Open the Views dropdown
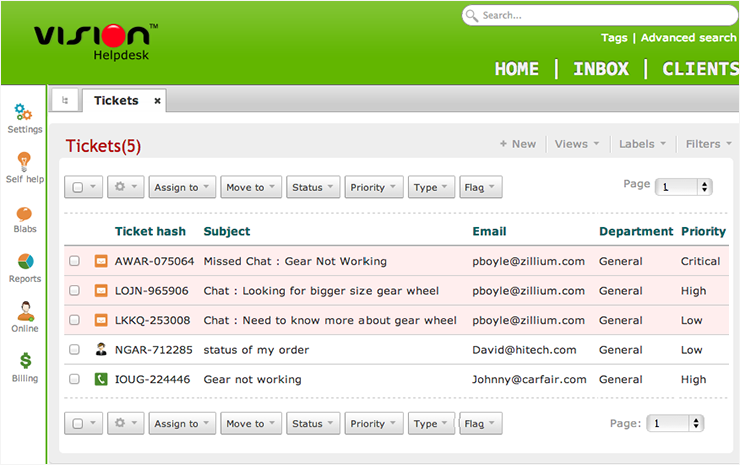Image resolution: width=740 pixels, height=465 pixels. click(x=577, y=144)
